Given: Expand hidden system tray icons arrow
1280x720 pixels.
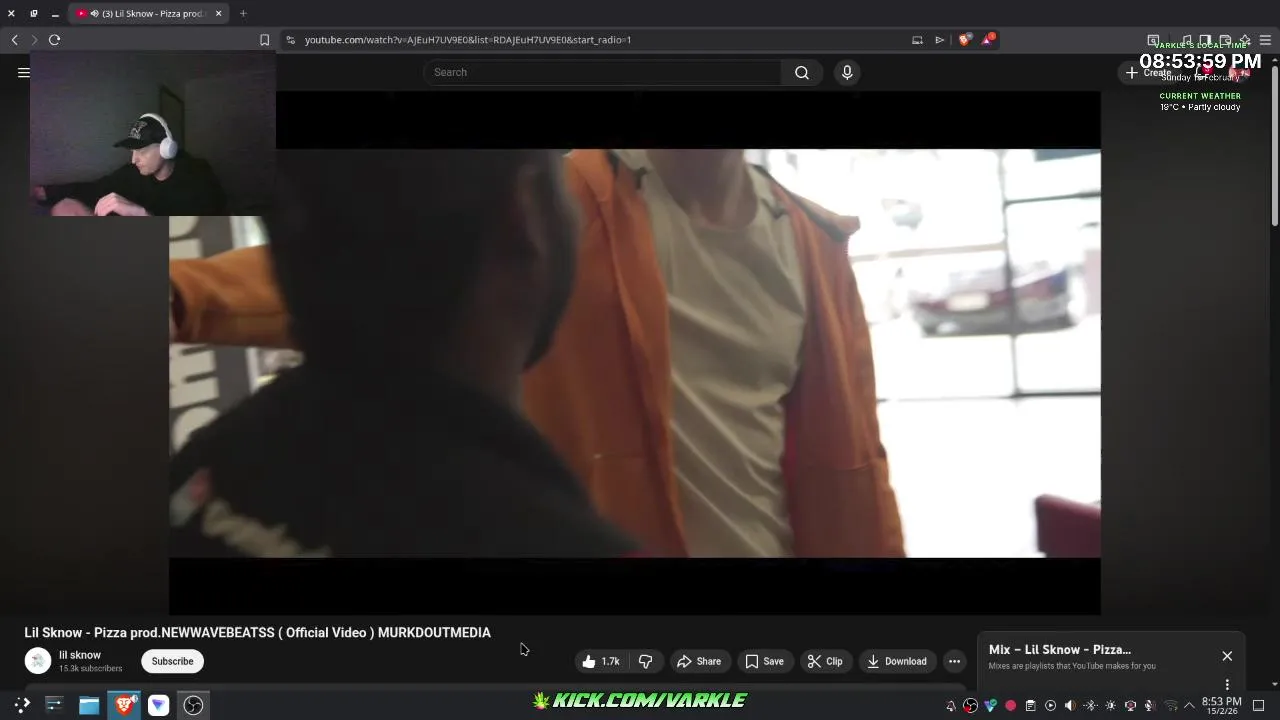Looking at the screenshot, I should coord(1189,706).
